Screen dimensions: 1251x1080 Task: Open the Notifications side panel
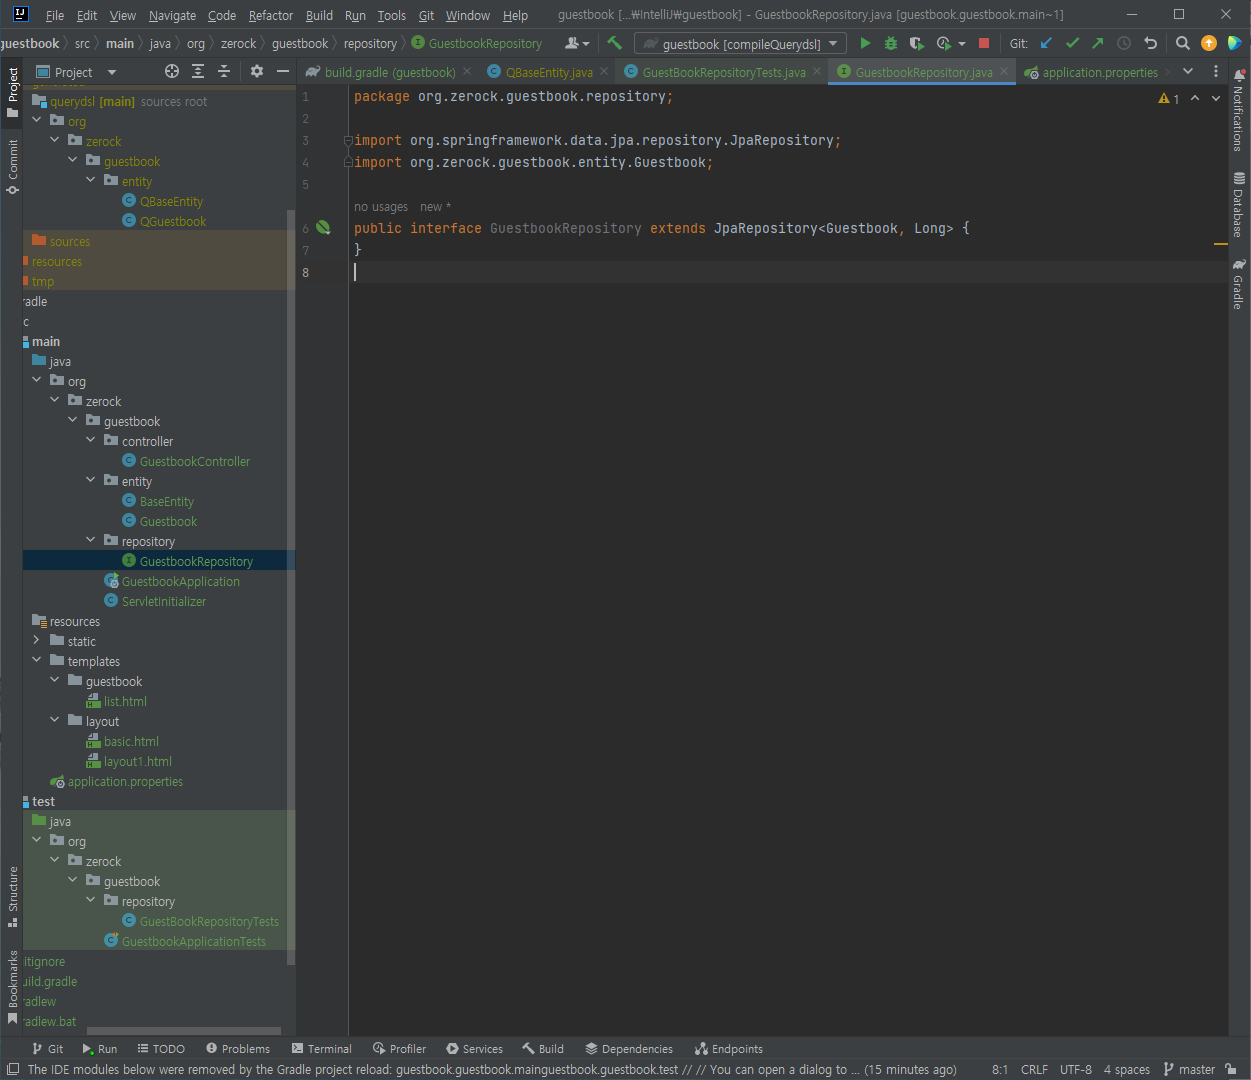coord(1239,111)
